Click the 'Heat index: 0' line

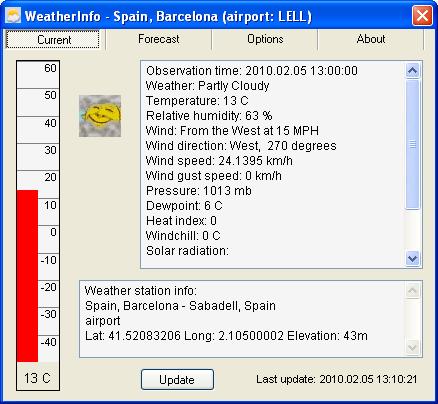point(181,221)
